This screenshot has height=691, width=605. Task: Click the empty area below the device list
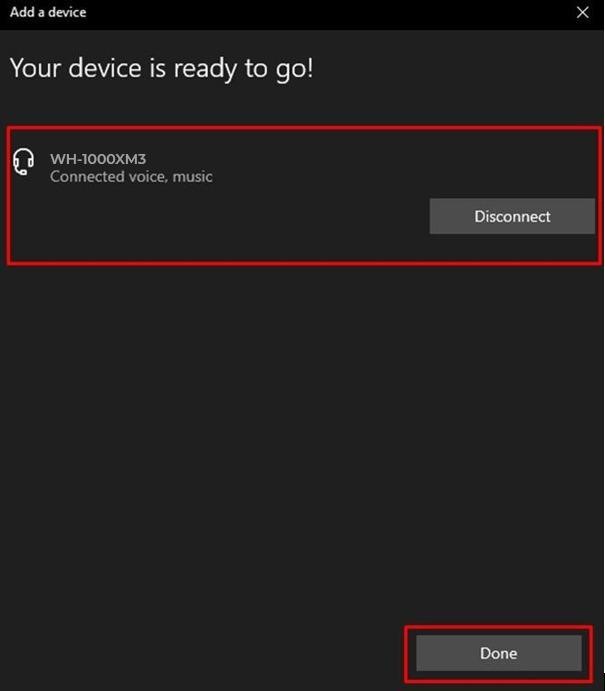point(302,441)
